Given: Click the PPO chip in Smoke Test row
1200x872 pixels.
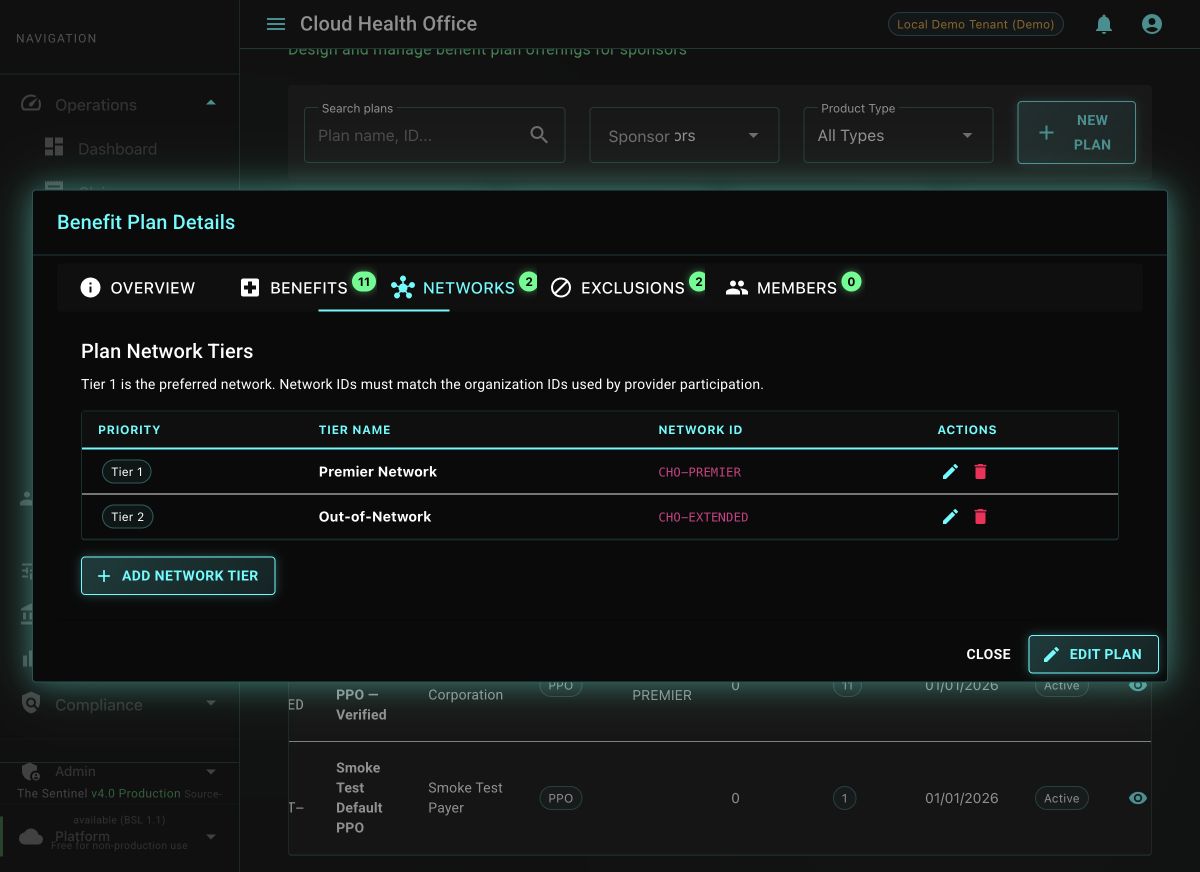Looking at the screenshot, I should [561, 798].
